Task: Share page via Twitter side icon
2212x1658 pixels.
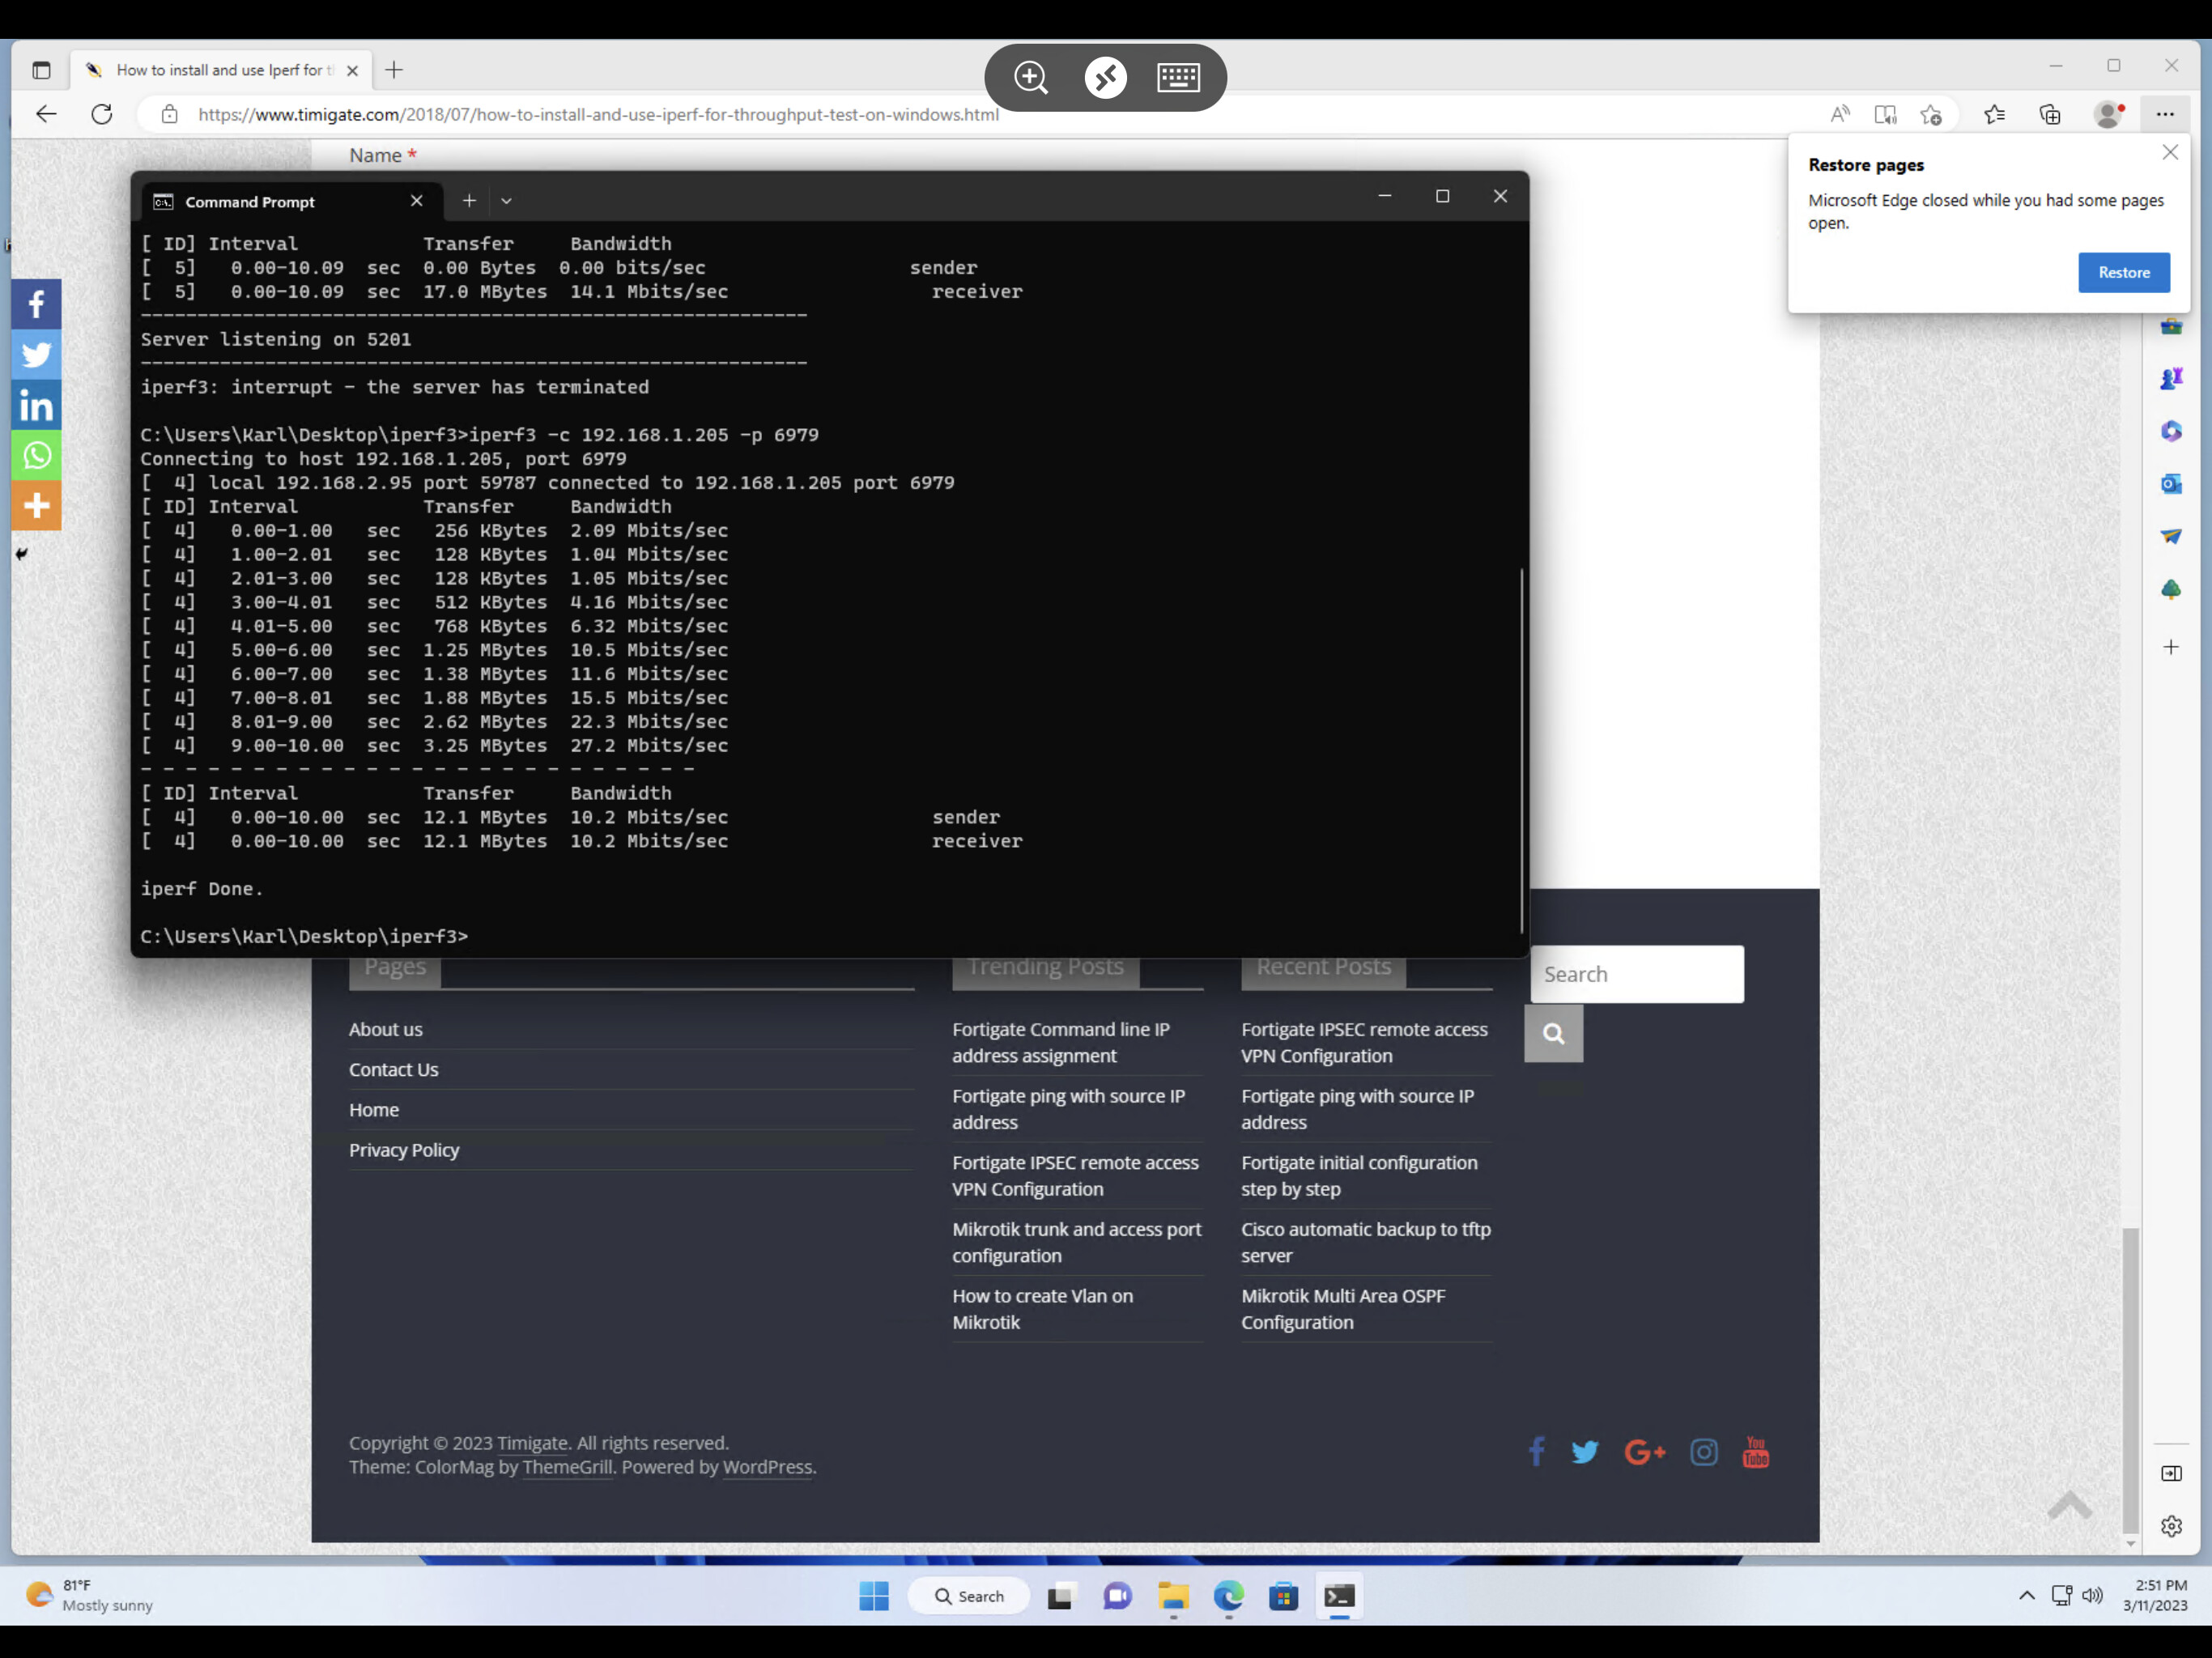Action: [36, 354]
